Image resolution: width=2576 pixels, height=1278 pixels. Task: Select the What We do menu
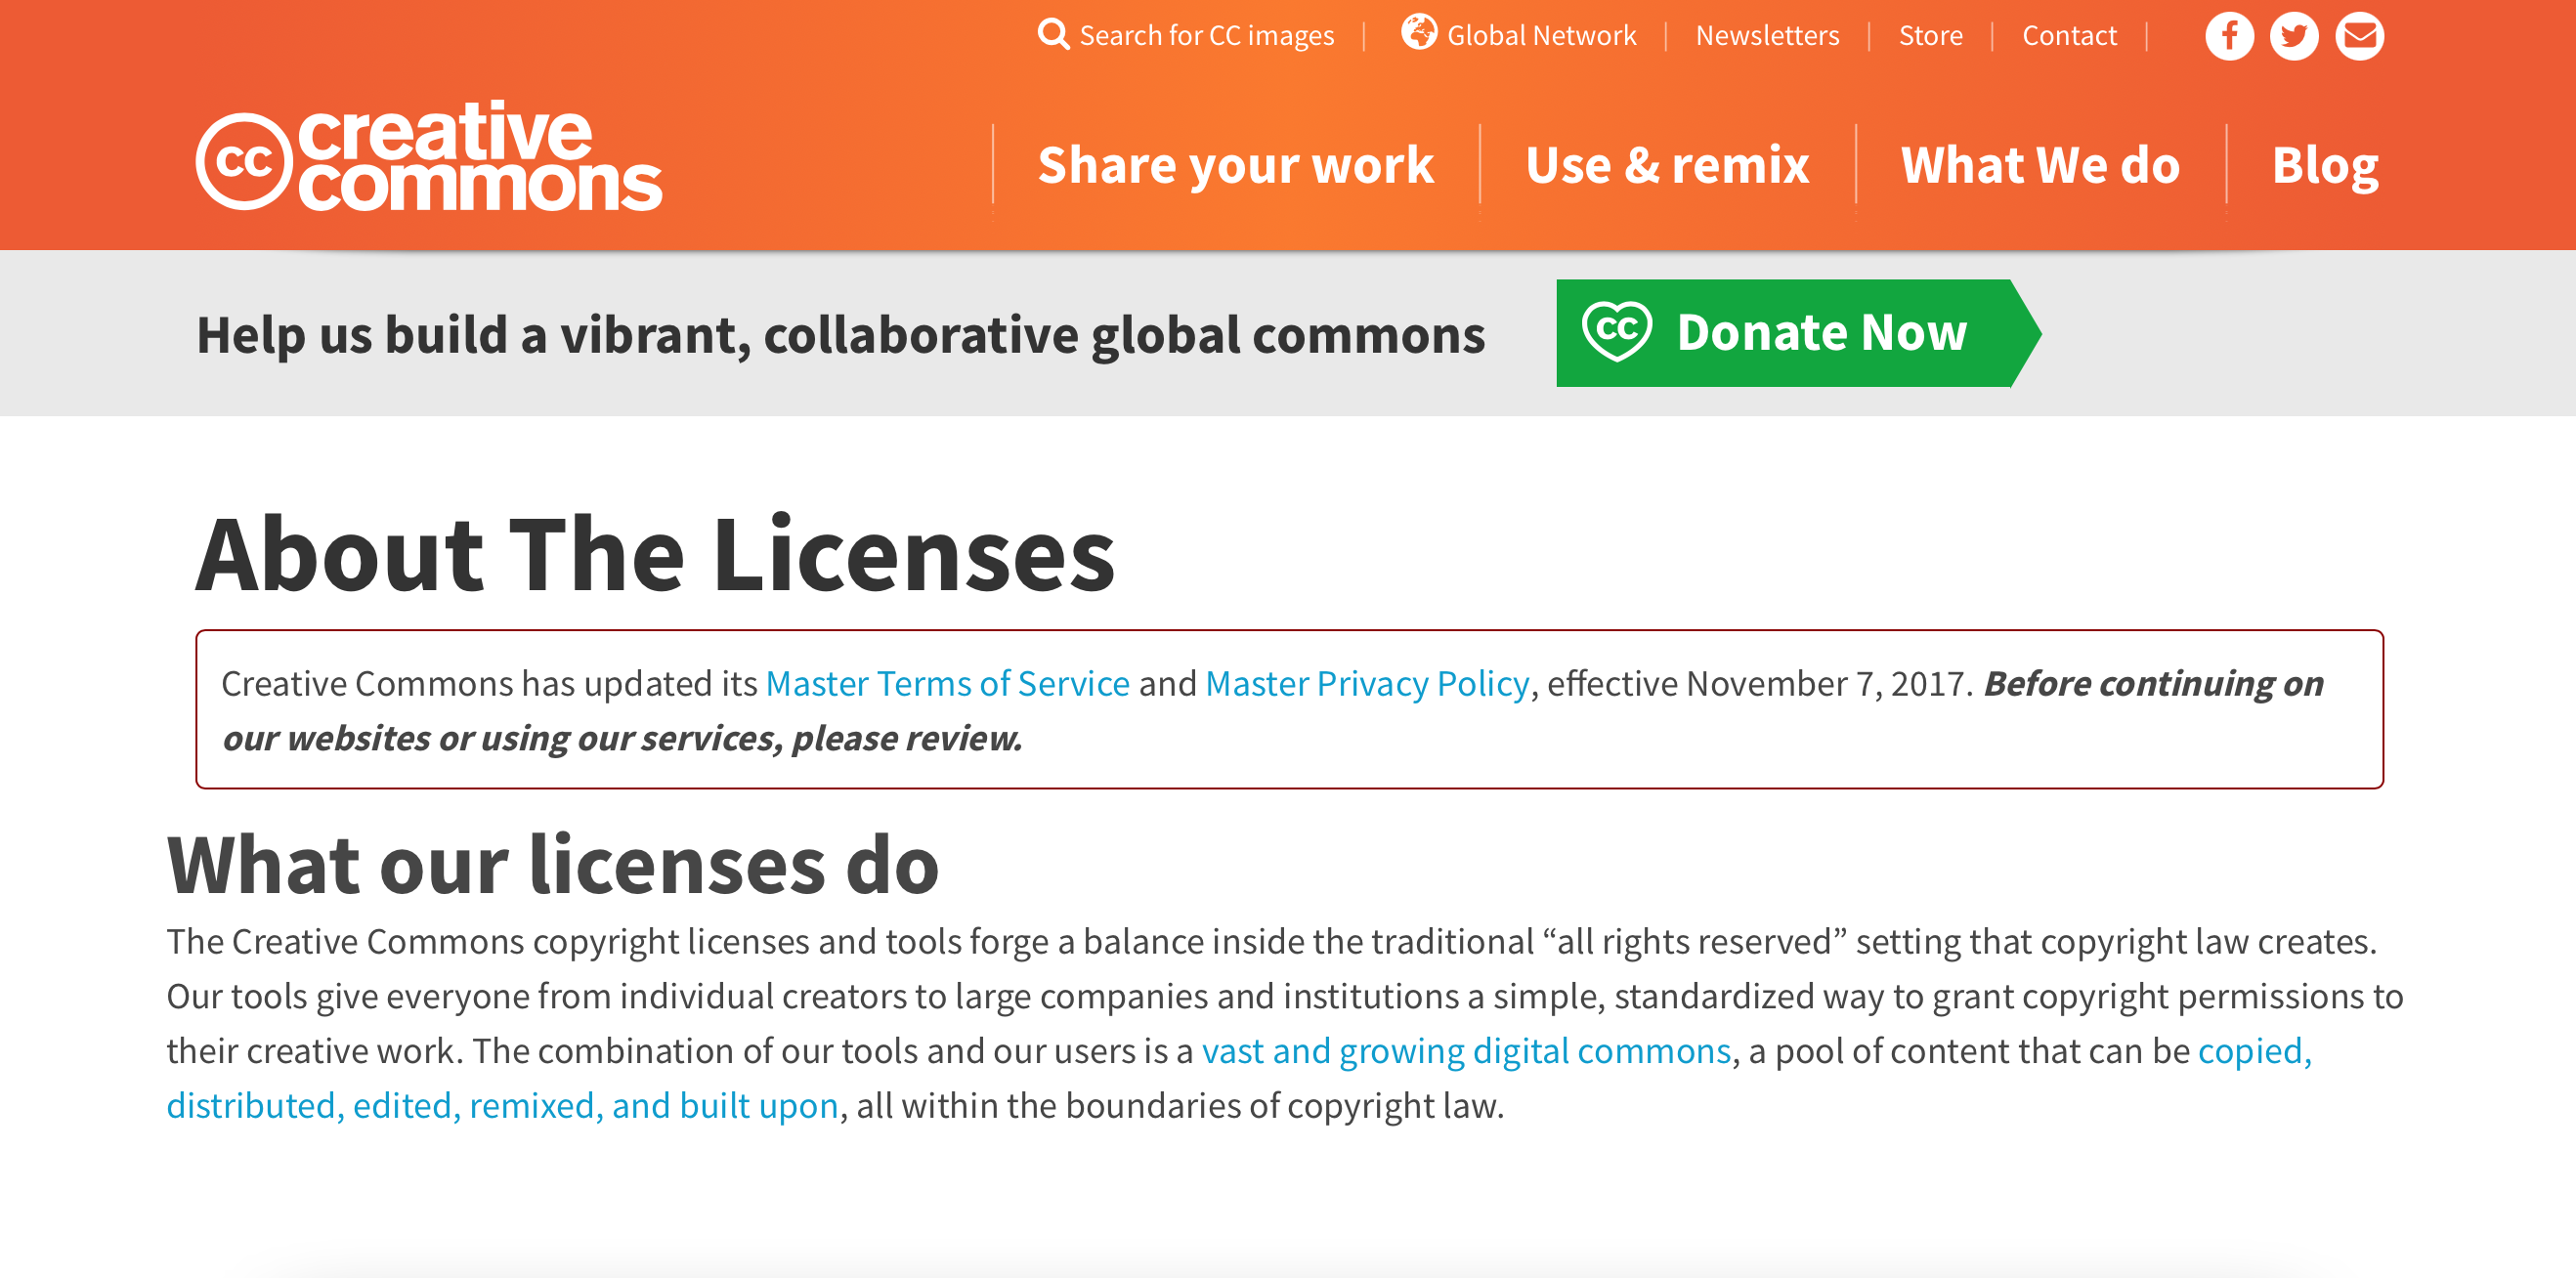2040,166
